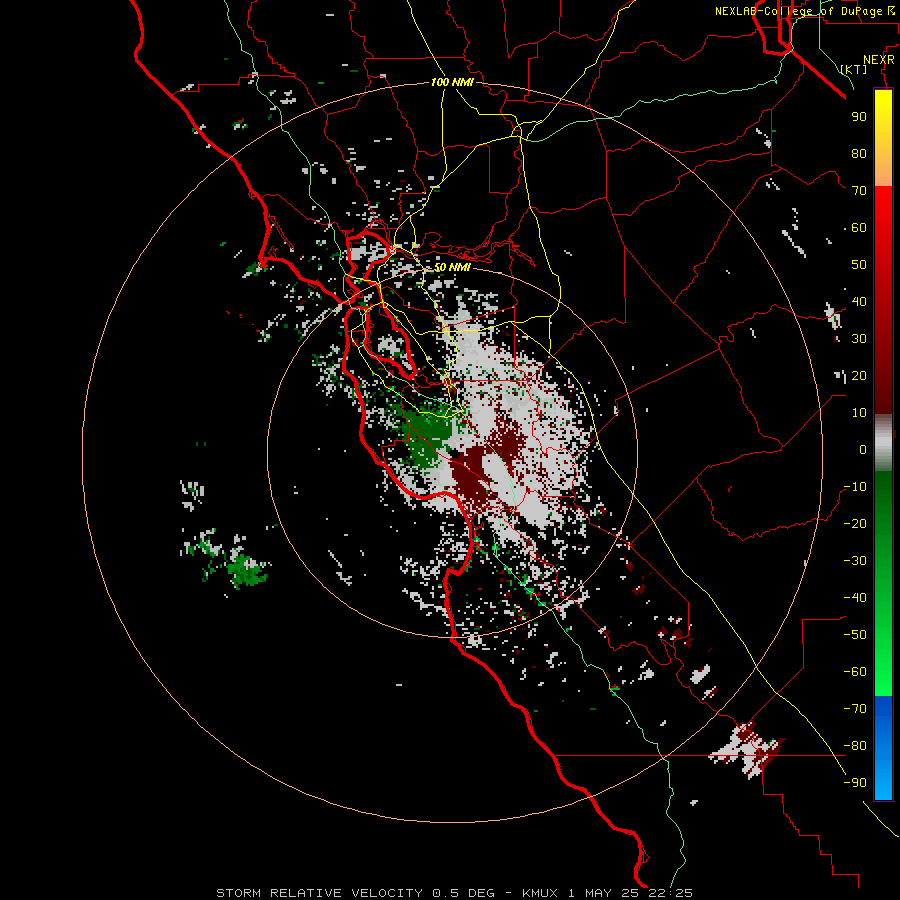Screen dimensions: 900x900
Task: Click the -80 value on the velocity scale
Action: [x=855, y=746]
